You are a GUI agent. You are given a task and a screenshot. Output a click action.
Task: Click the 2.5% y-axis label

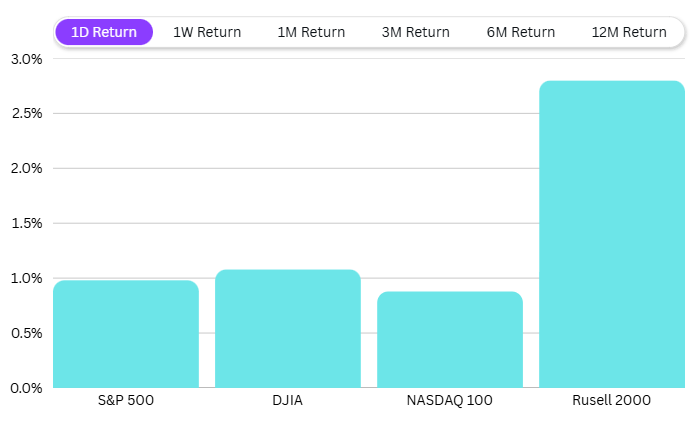pyautogui.click(x=27, y=113)
